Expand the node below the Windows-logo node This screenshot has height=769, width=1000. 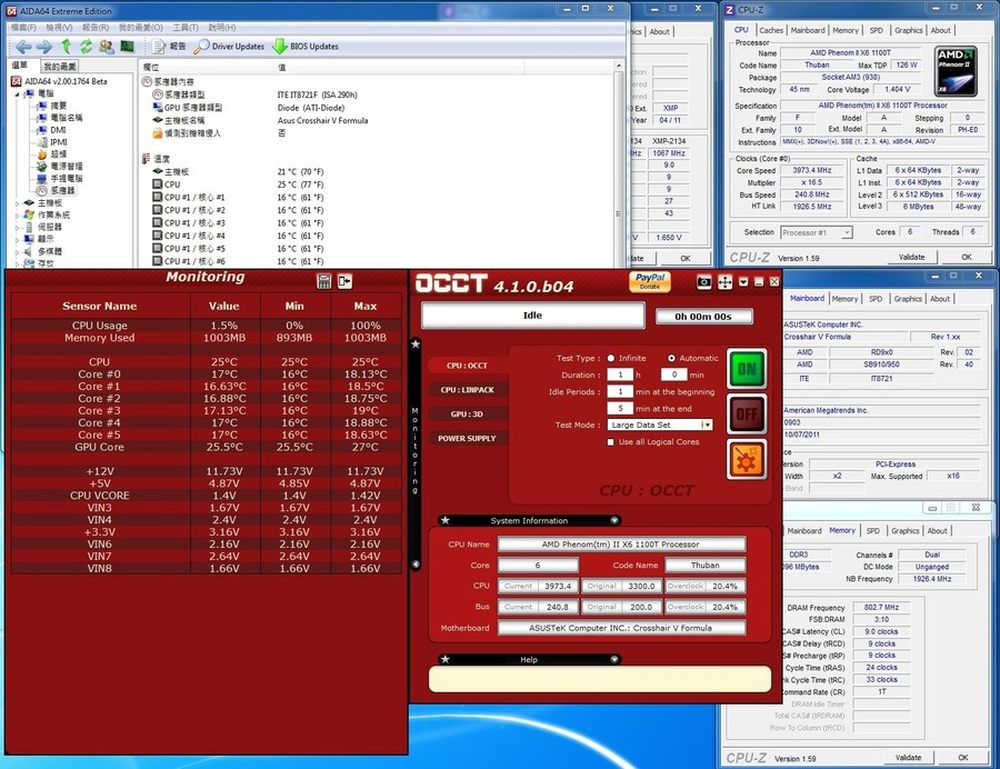click(17, 227)
